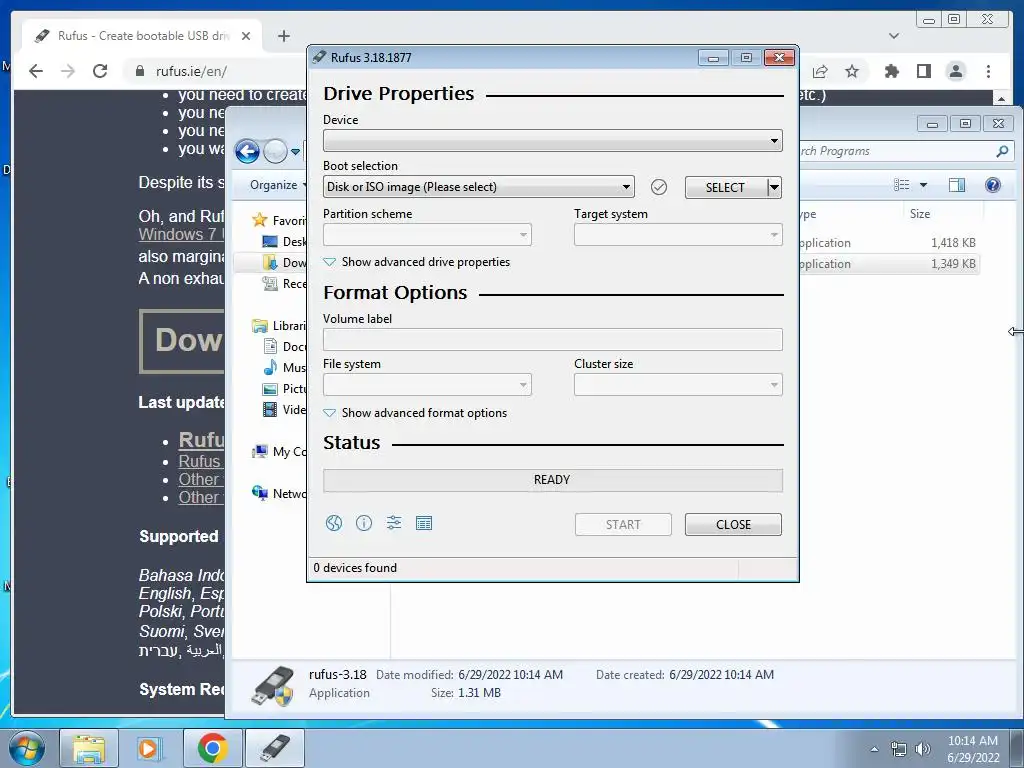
Task: Open Chrome profile avatar icon
Action: click(x=955, y=71)
